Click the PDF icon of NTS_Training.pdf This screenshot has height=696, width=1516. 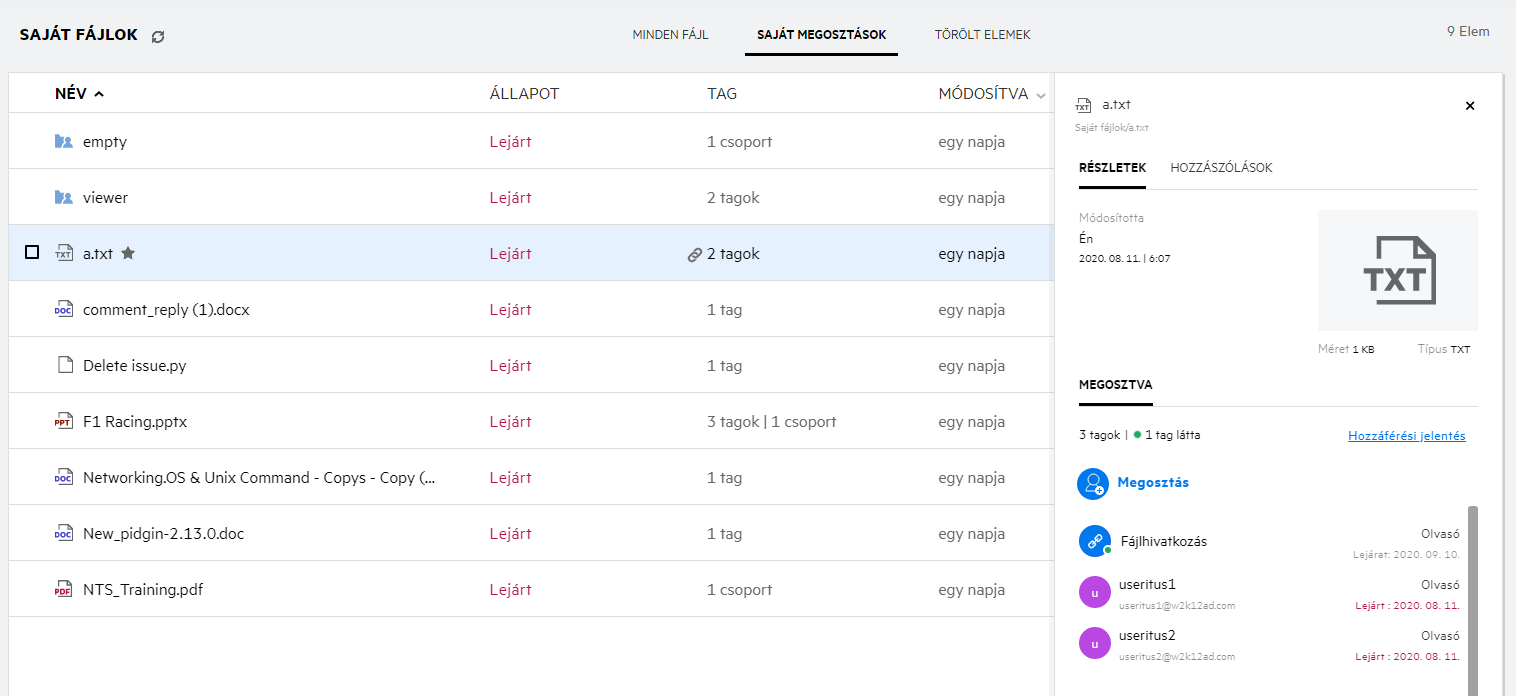tap(64, 590)
